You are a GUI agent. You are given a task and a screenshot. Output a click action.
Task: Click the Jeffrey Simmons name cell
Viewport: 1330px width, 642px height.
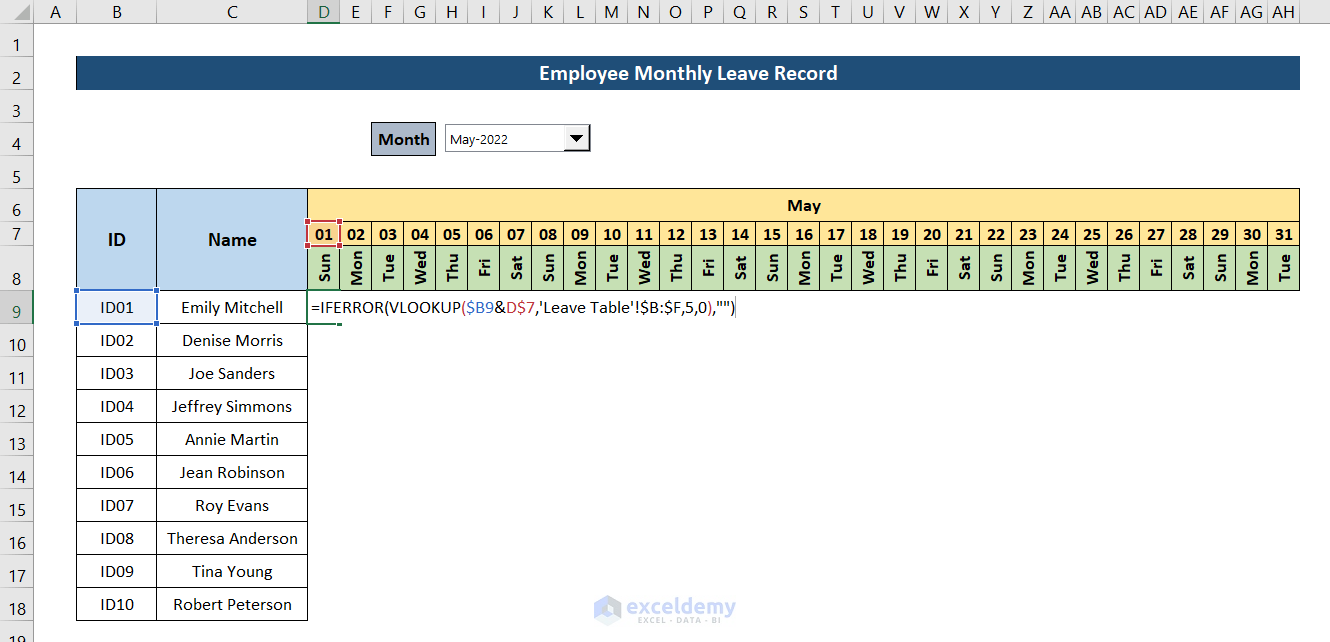[232, 407]
